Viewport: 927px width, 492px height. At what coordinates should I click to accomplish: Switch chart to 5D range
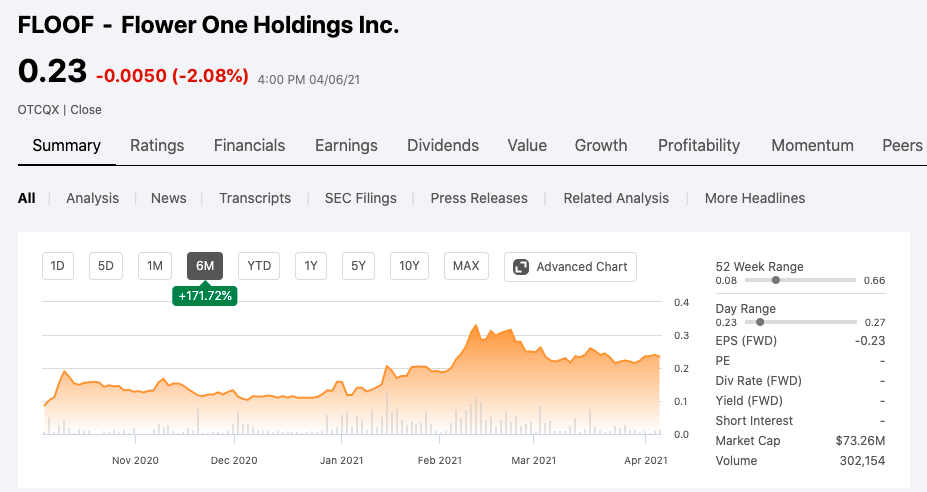coord(106,266)
